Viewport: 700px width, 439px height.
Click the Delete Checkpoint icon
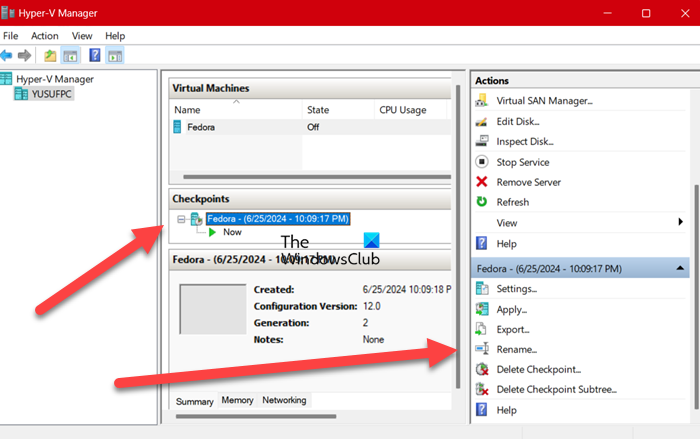point(482,369)
